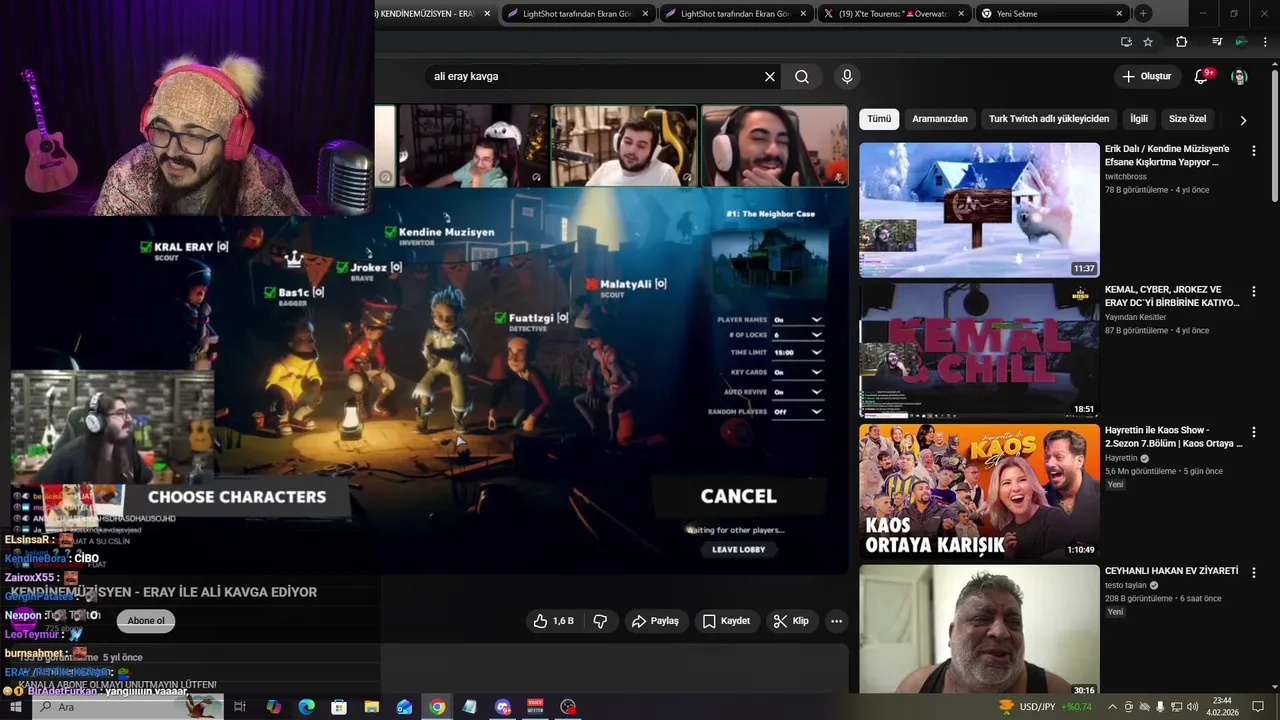The height and width of the screenshot is (720, 1280).
Task: Click Paylaş share button
Action: point(655,621)
